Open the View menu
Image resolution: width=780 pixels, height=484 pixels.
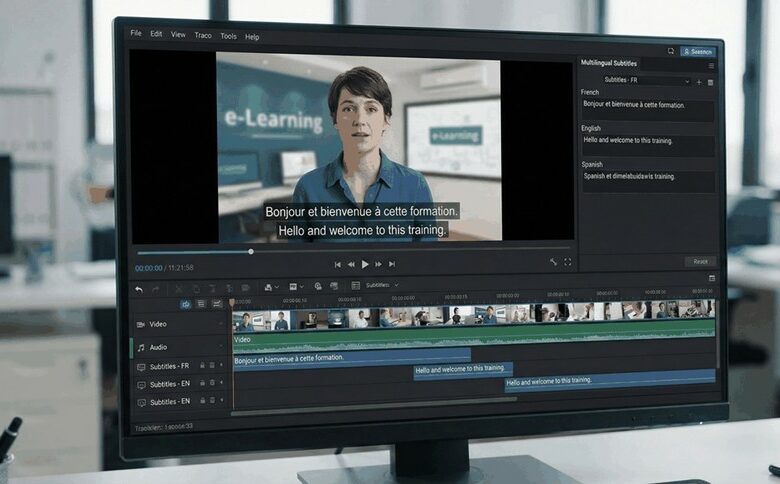click(178, 34)
